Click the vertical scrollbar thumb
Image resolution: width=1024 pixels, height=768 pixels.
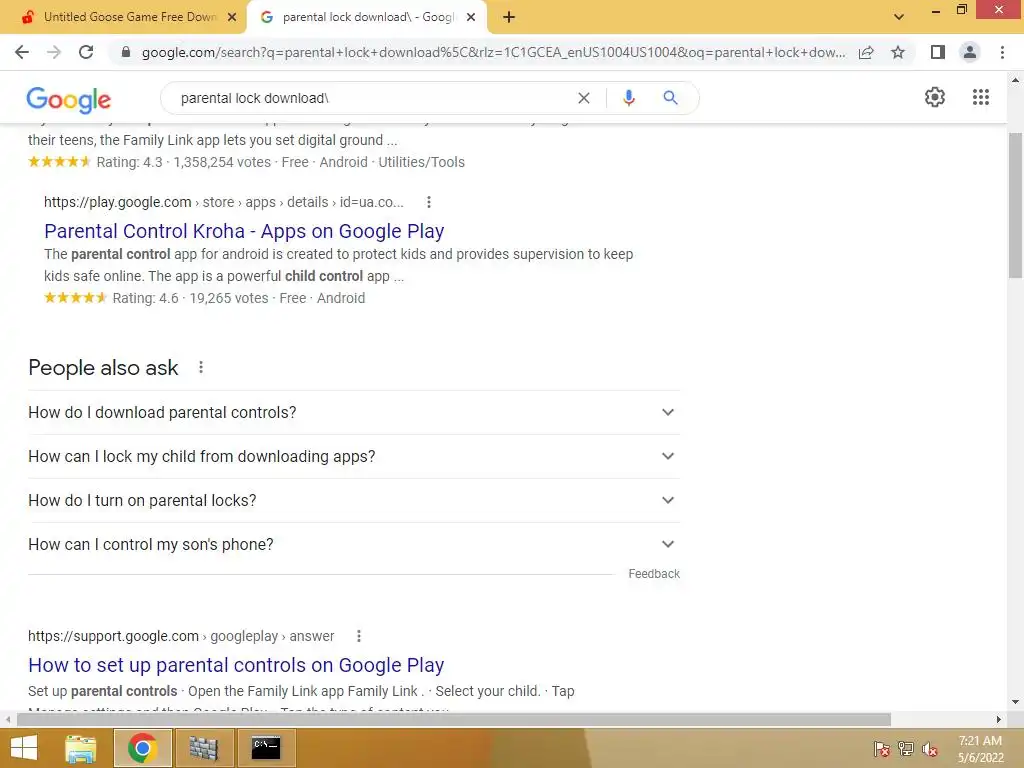pyautogui.click(x=1016, y=206)
